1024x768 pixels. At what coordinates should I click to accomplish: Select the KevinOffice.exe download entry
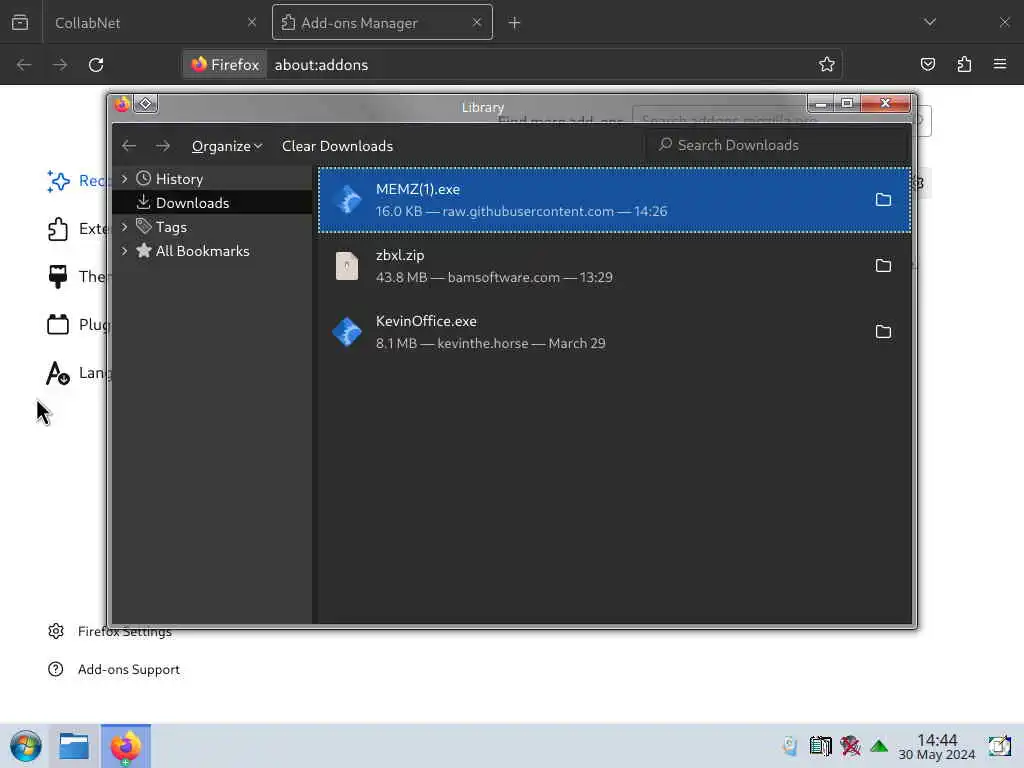(615, 332)
